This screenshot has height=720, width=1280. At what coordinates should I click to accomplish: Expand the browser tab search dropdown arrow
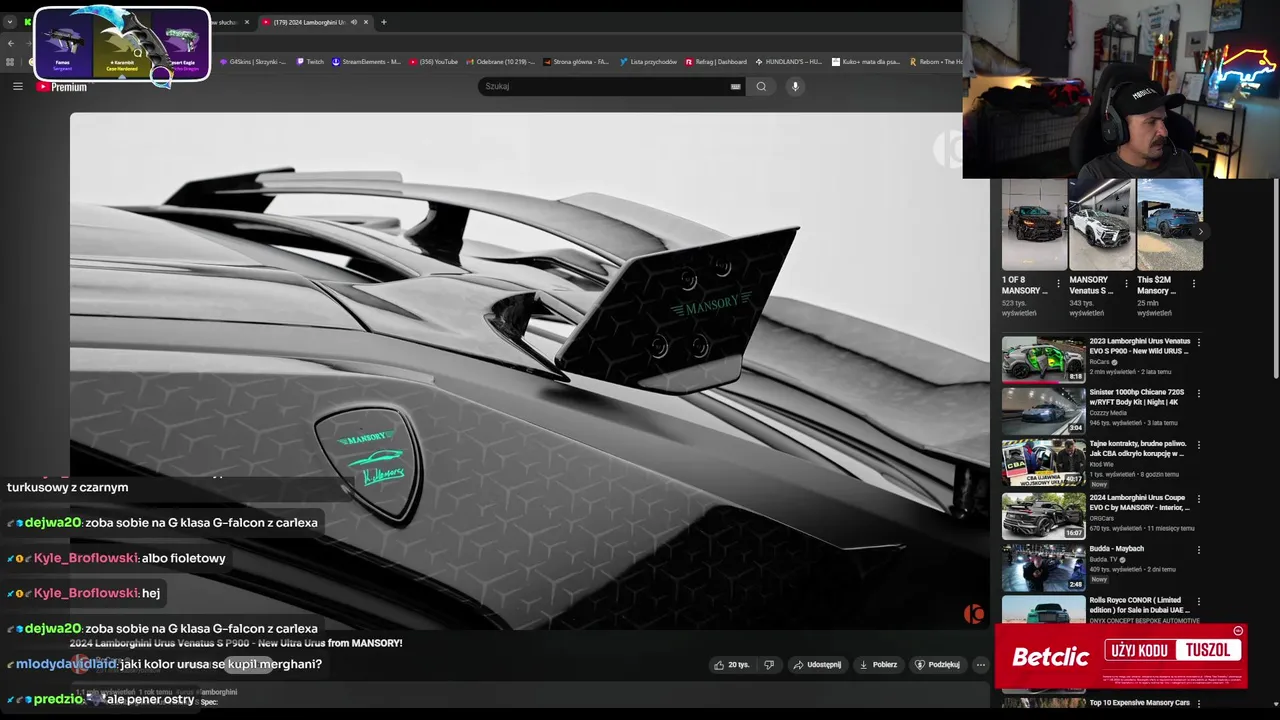tap(10, 22)
